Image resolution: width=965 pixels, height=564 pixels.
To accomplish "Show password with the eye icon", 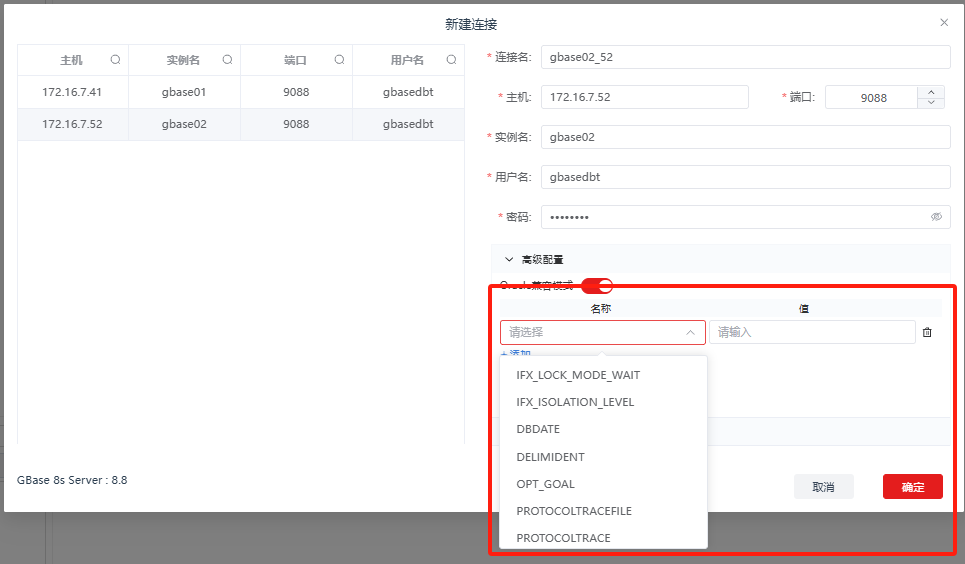I will [936, 217].
